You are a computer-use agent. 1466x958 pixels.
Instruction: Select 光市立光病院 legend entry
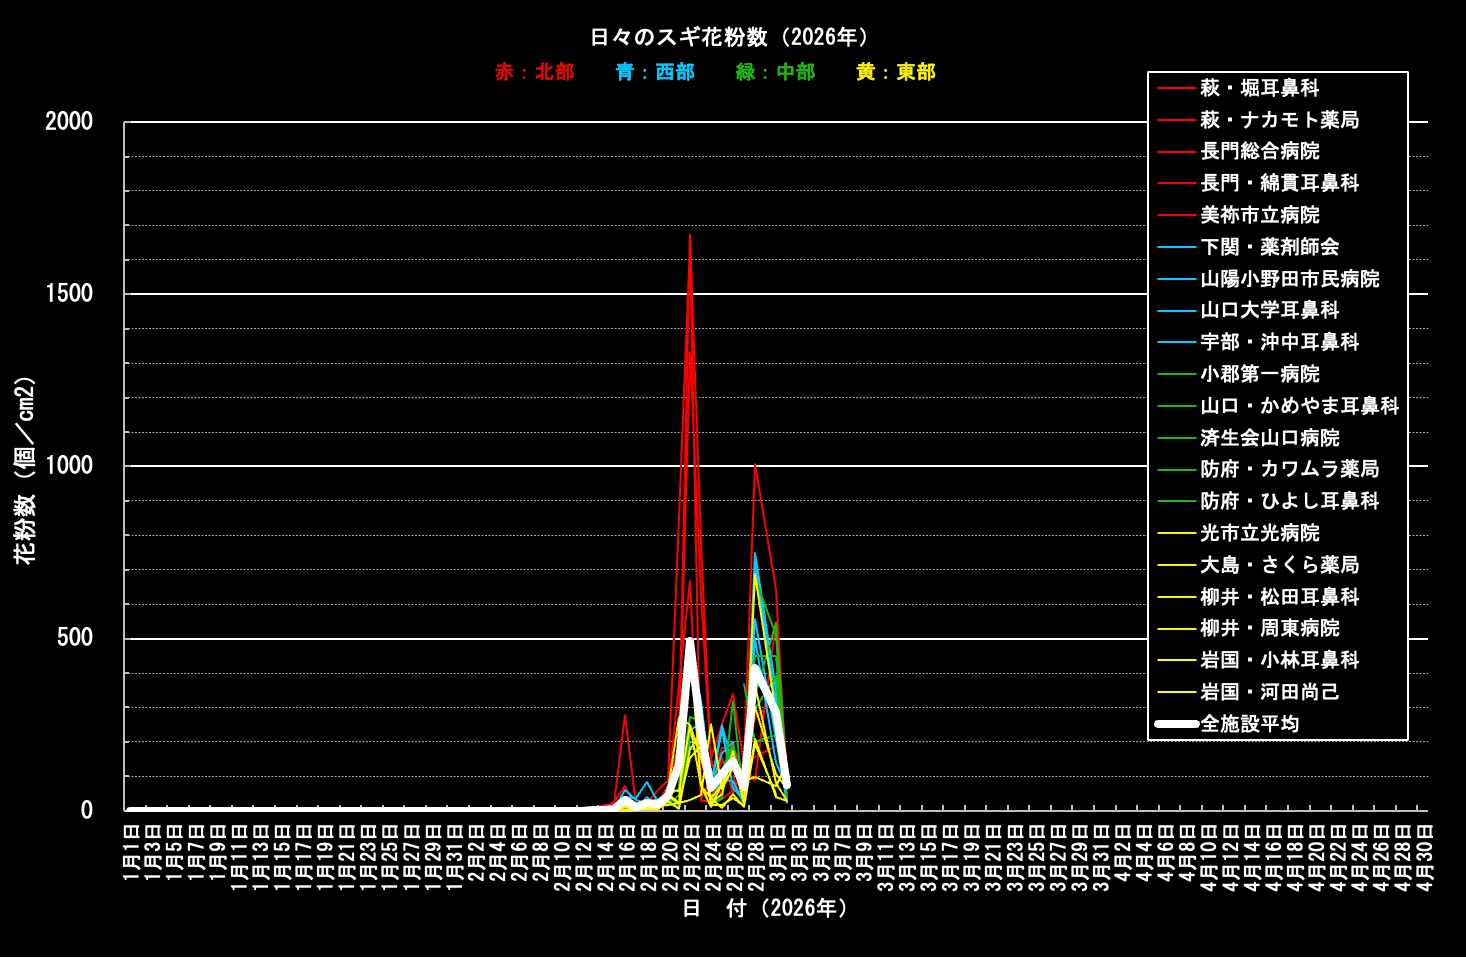click(1259, 533)
